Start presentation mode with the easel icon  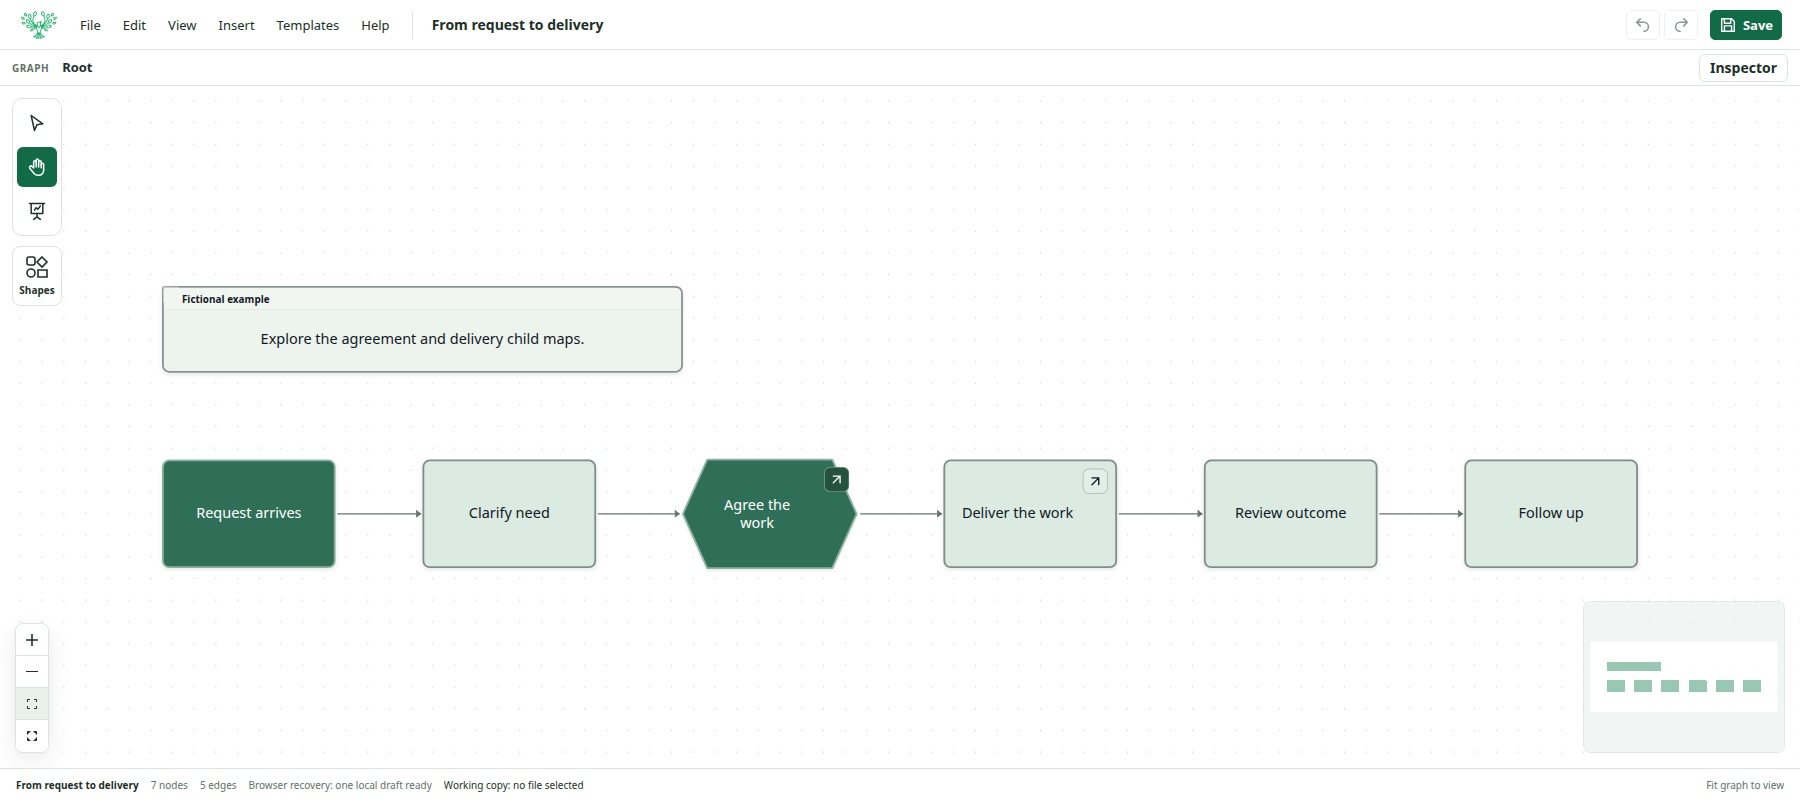point(37,211)
